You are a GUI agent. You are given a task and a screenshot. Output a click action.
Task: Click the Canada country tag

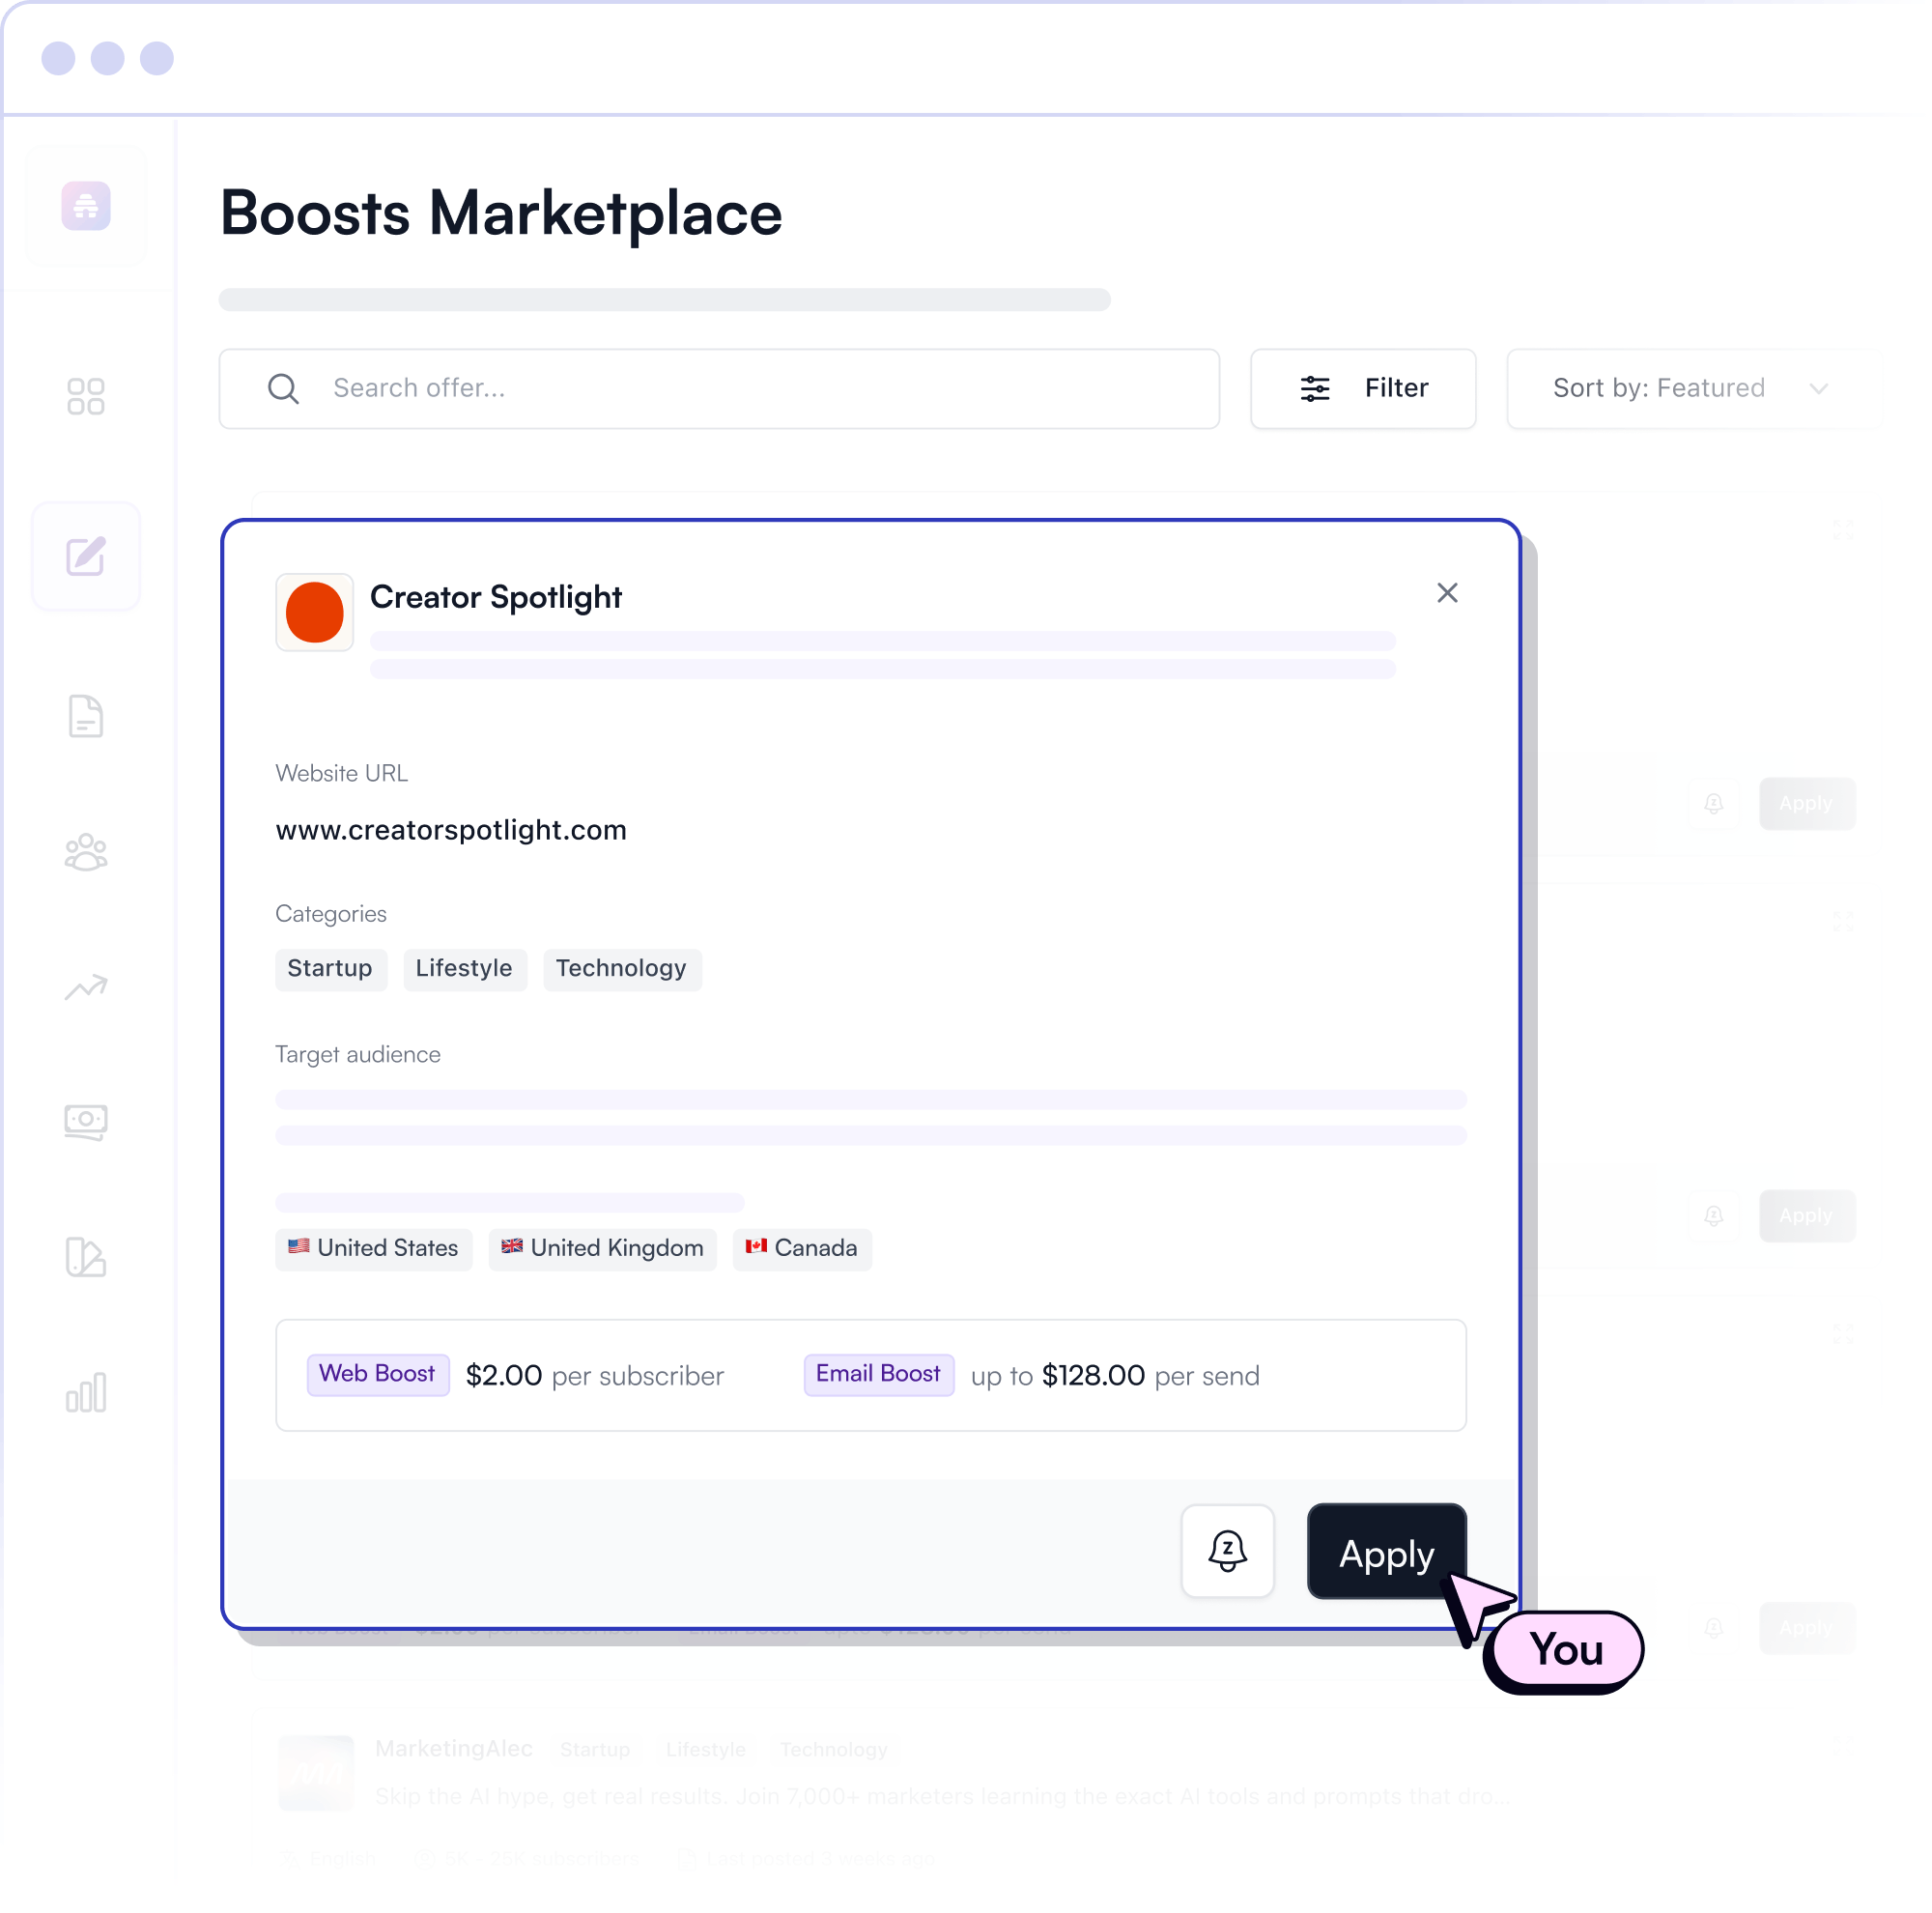tap(802, 1250)
